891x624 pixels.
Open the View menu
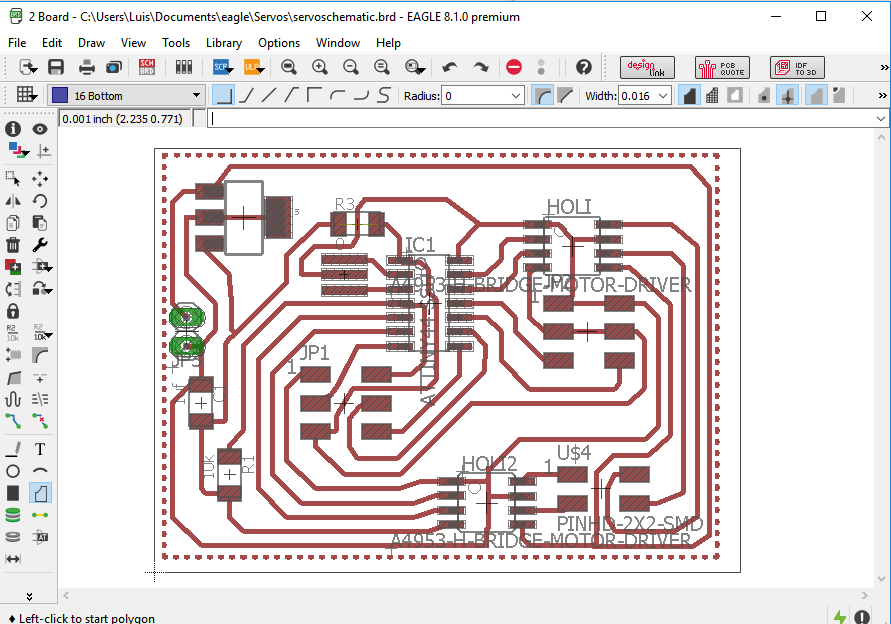pos(133,43)
